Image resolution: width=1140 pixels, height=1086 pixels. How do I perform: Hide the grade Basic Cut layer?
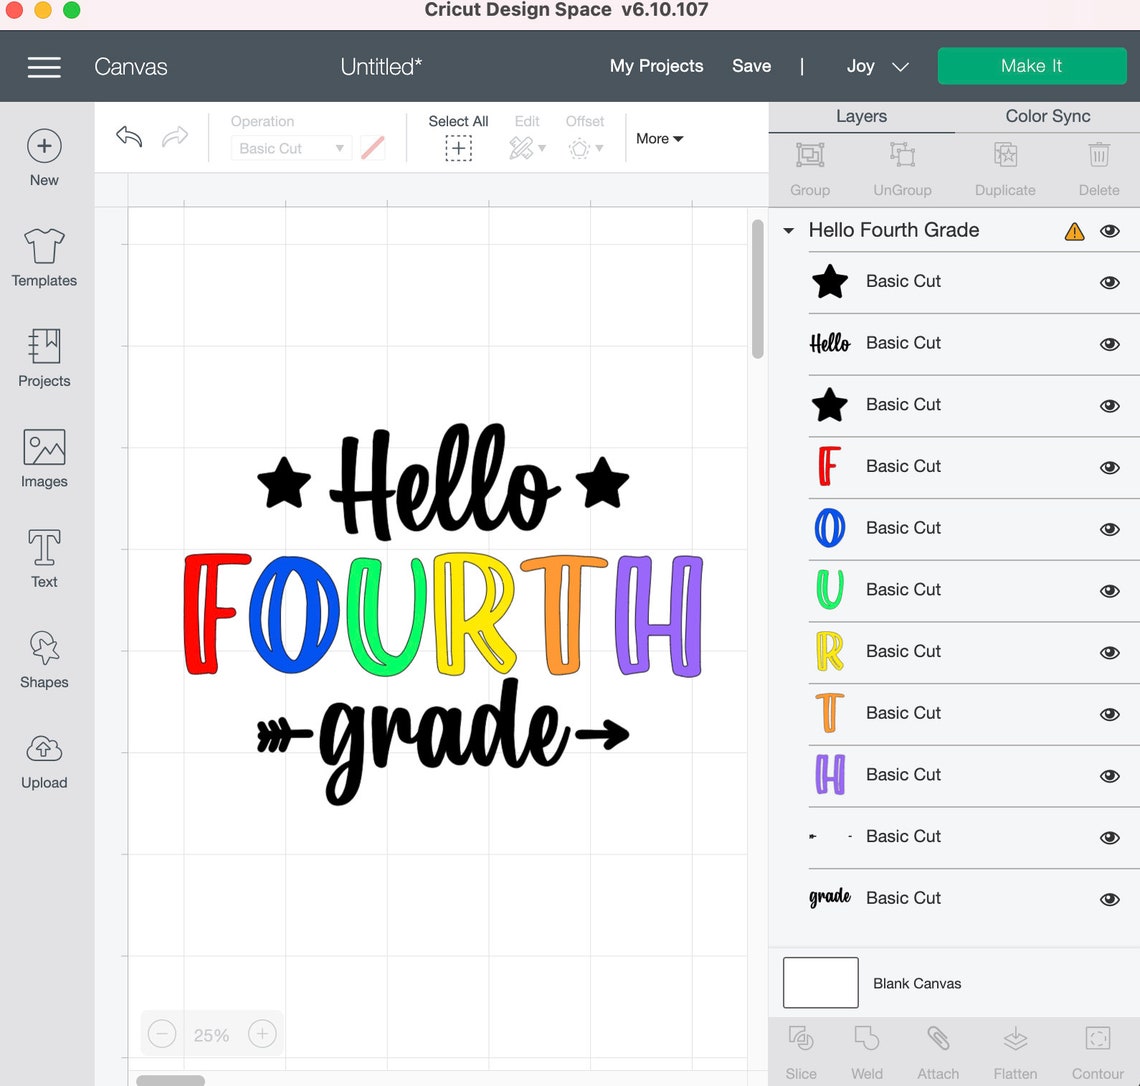coord(1110,898)
